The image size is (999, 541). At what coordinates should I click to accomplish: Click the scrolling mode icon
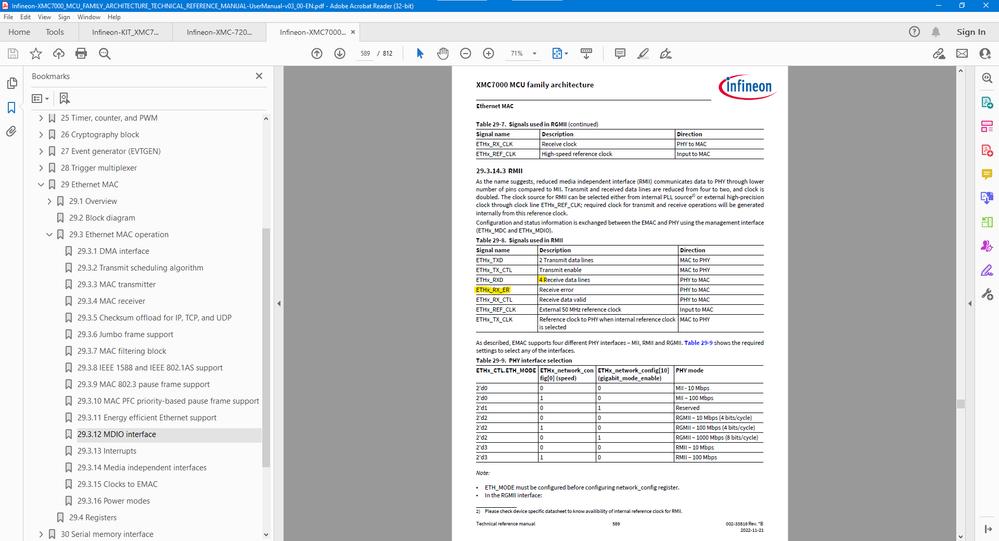pyautogui.click(x=586, y=54)
